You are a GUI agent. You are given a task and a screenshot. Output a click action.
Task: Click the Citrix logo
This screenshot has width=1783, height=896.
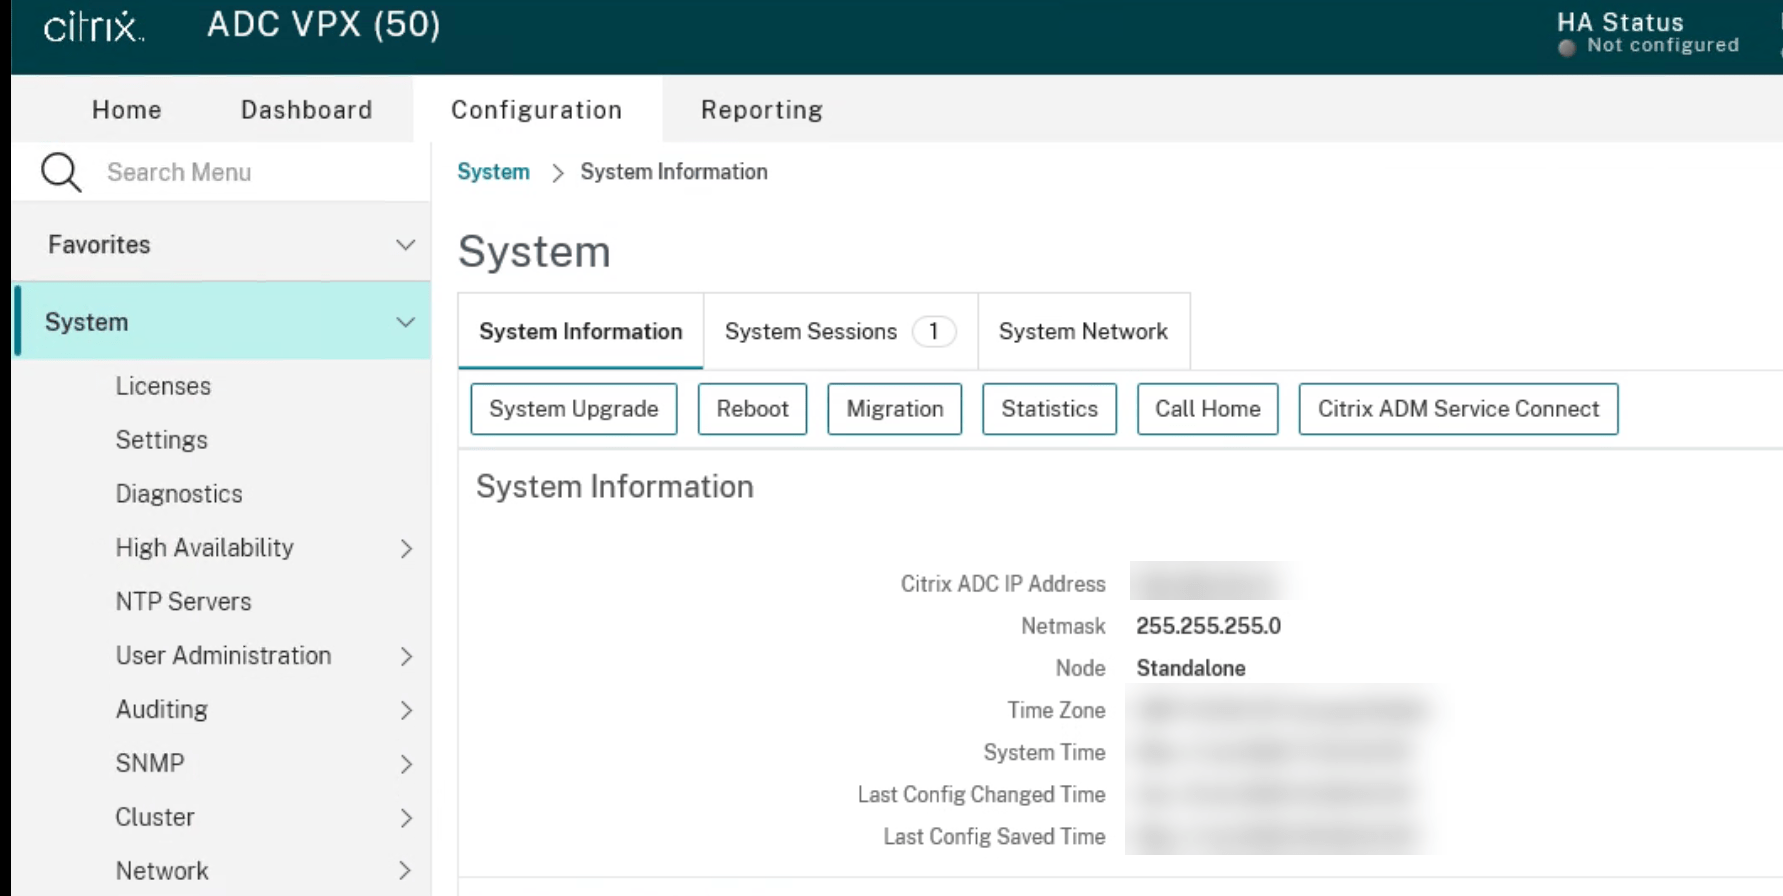coord(94,26)
